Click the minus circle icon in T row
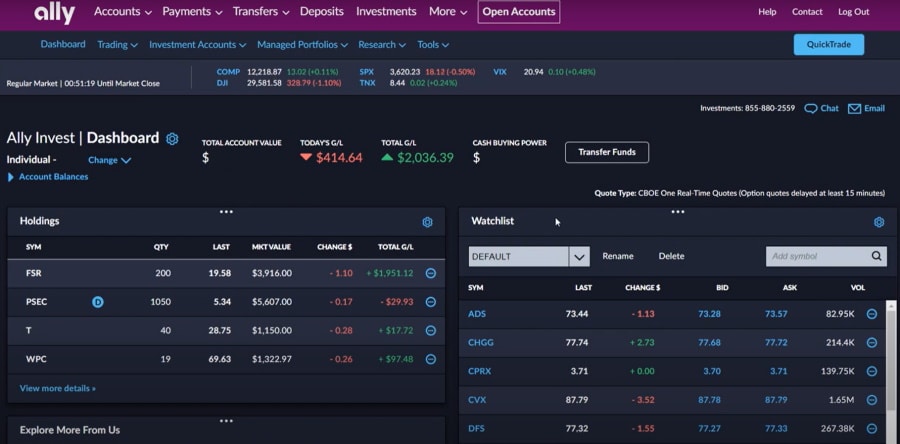The width and height of the screenshot is (900, 444). tap(430, 331)
